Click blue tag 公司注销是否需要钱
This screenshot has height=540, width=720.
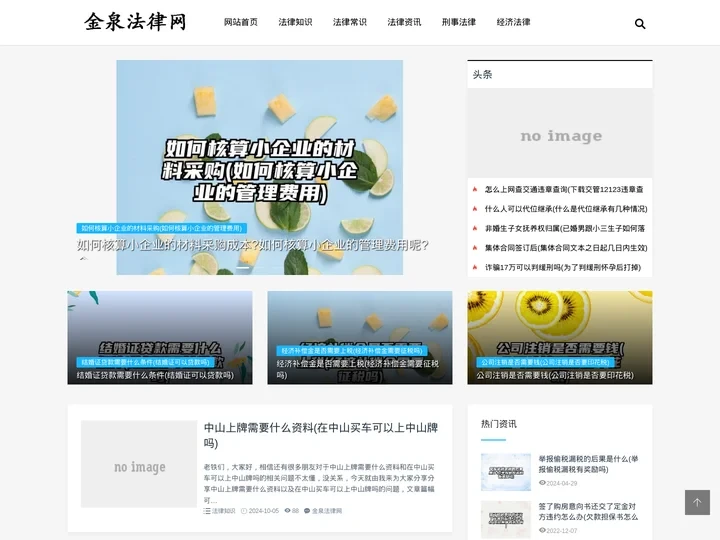[545, 362]
